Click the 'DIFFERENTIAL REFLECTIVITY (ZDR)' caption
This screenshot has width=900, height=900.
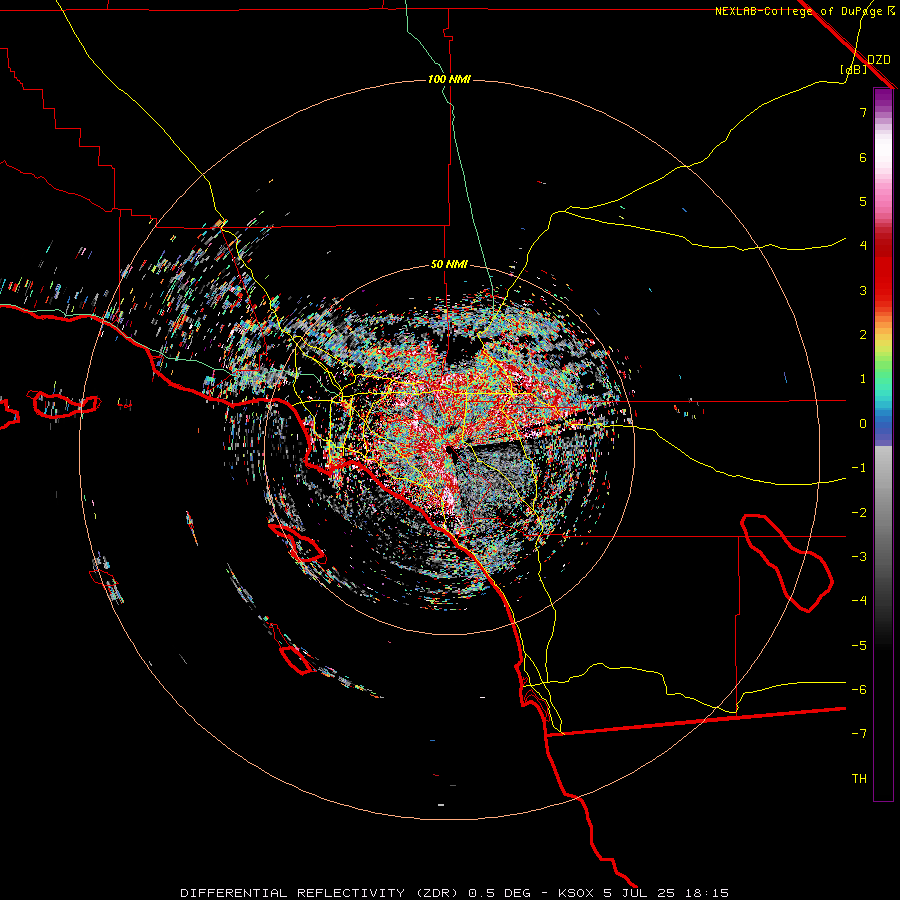319,893
